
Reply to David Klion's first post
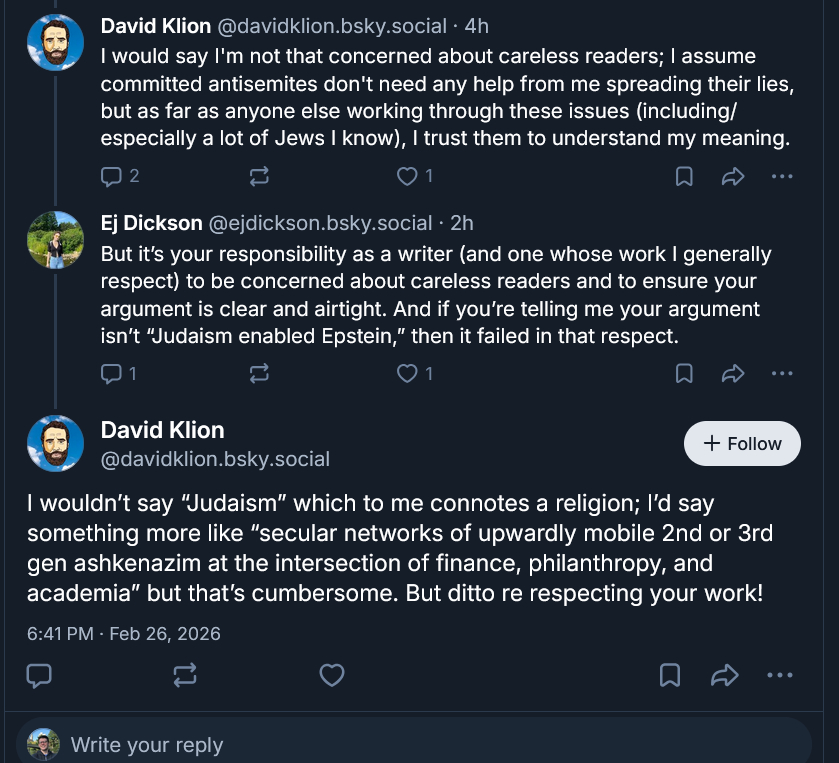tap(111, 177)
